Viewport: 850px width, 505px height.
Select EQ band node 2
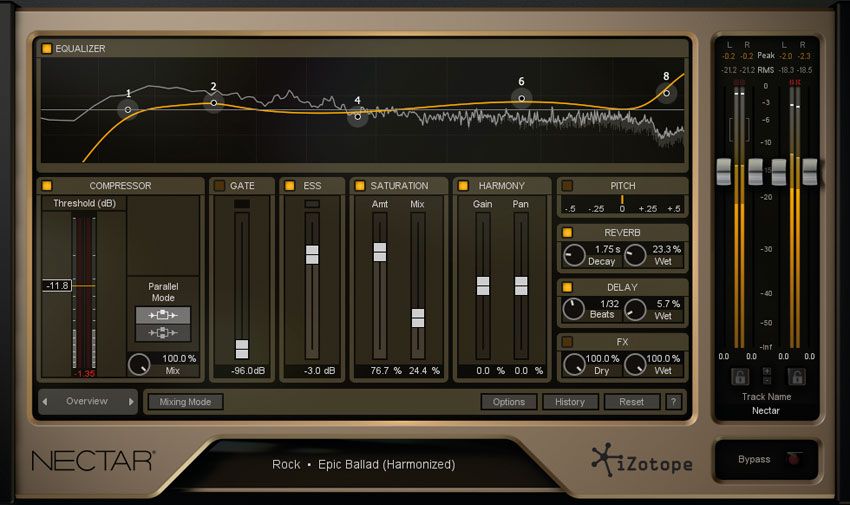click(x=214, y=102)
